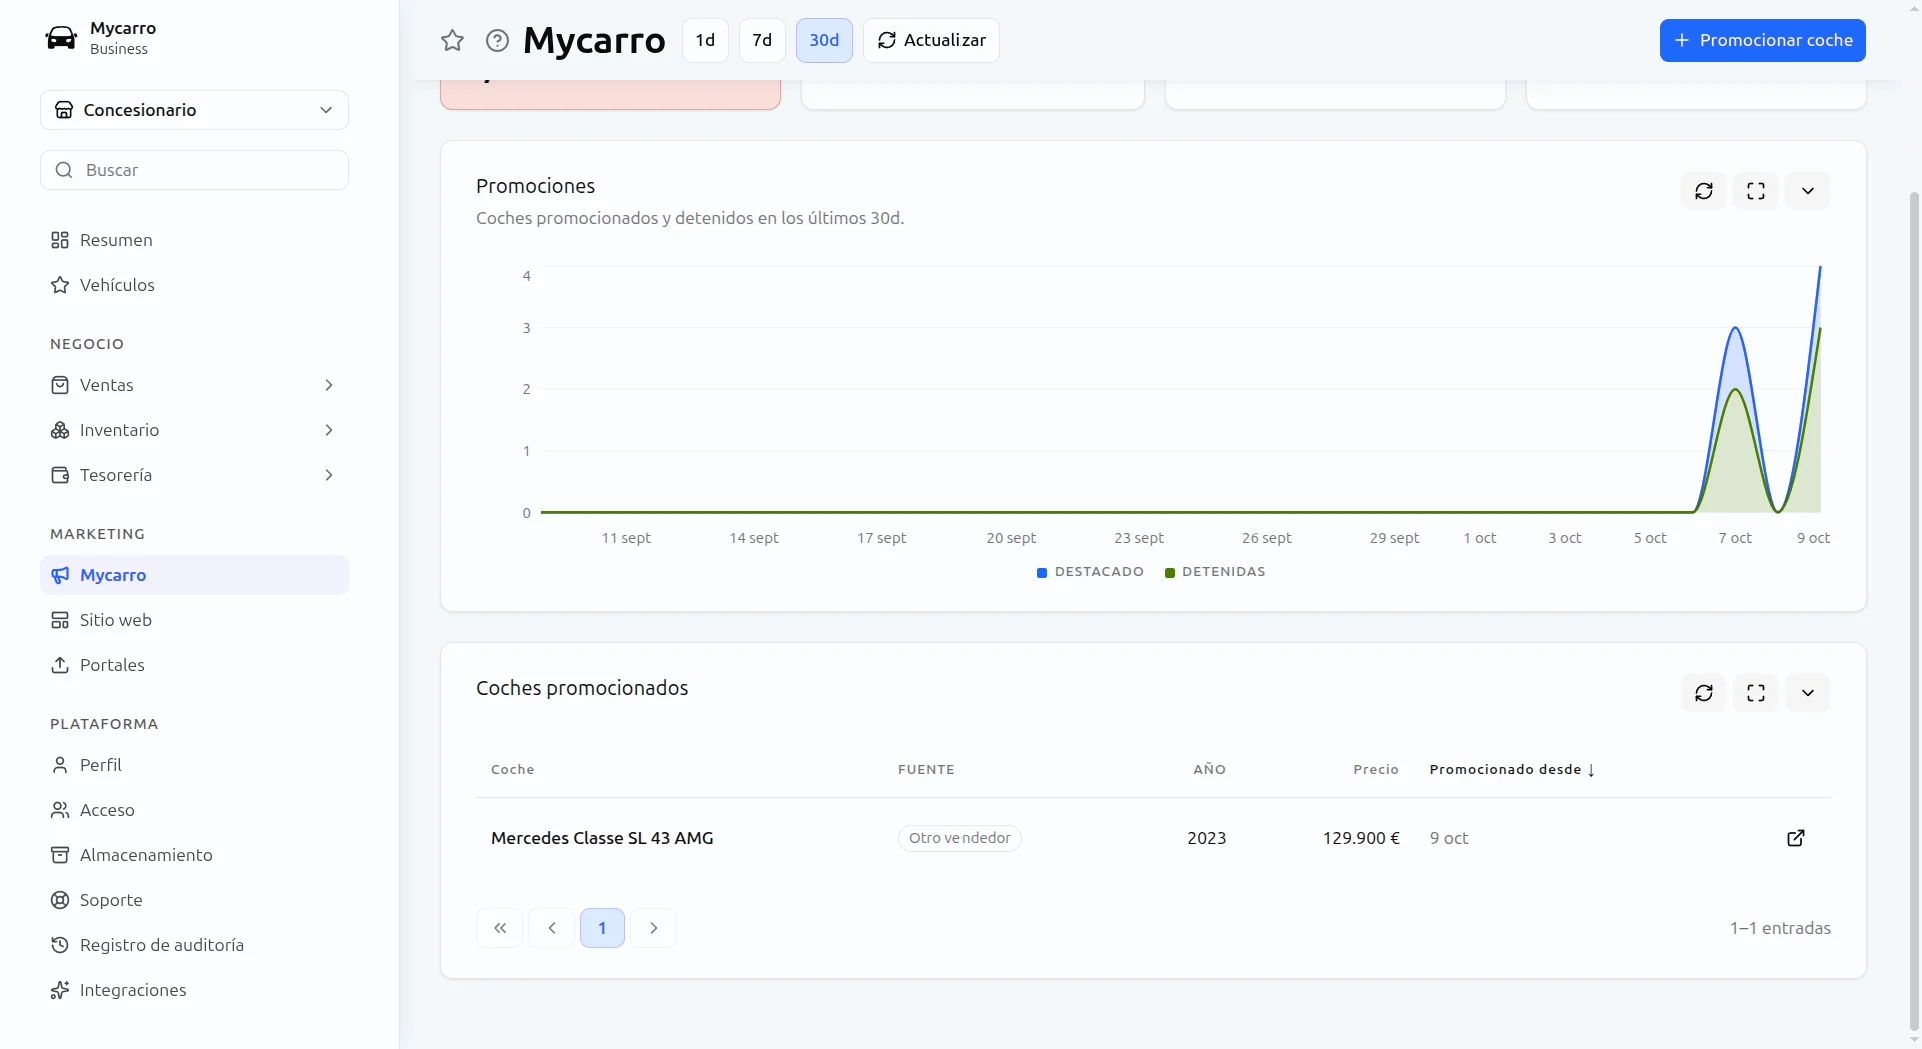Viewport: 1922px width, 1049px height.
Task: Click the Buscar search field
Action: [x=194, y=170]
